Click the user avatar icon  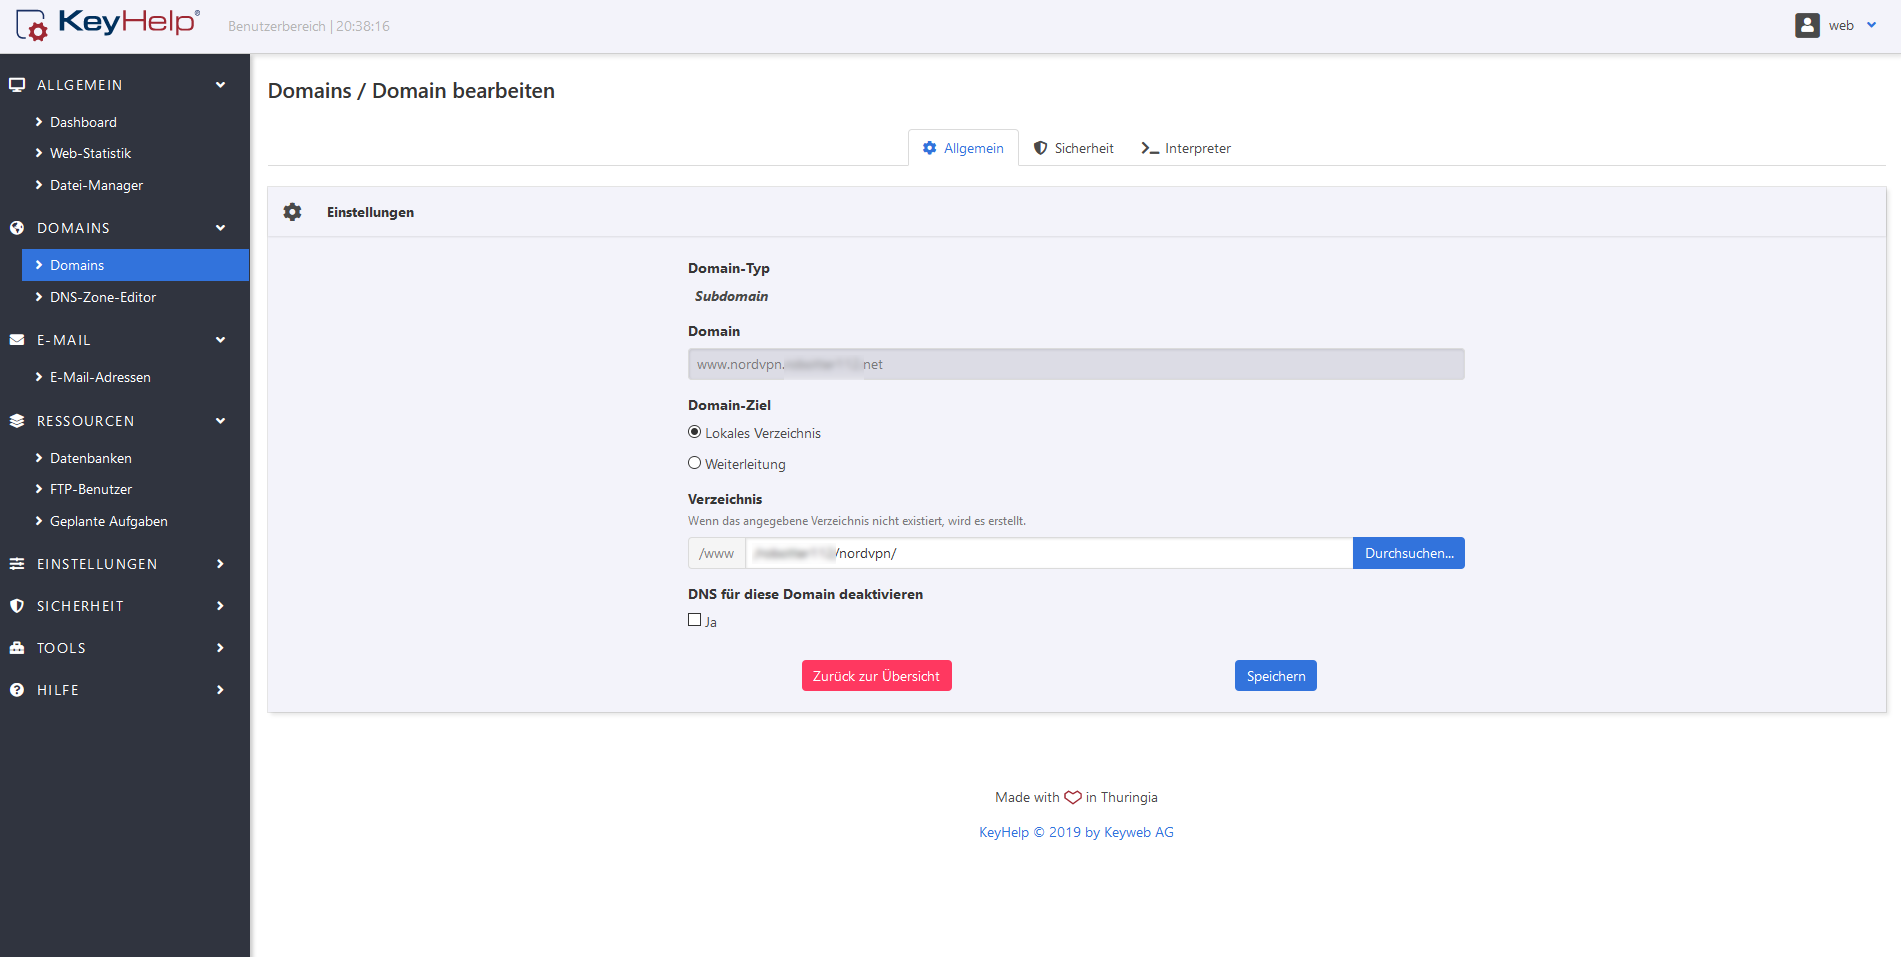(x=1806, y=26)
